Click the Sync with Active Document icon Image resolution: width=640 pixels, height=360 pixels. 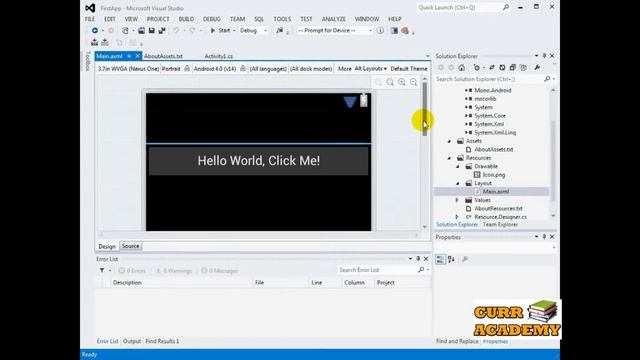[x=492, y=68]
